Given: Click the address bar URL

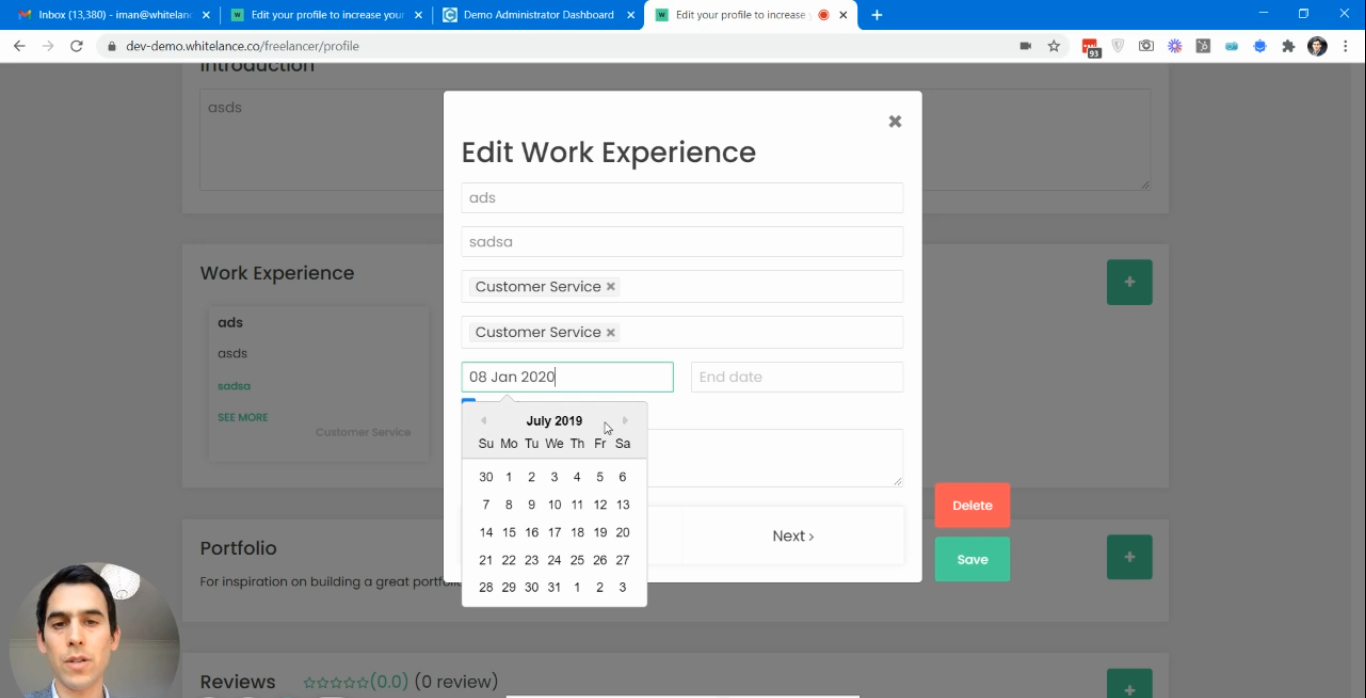Looking at the screenshot, I should [242, 46].
